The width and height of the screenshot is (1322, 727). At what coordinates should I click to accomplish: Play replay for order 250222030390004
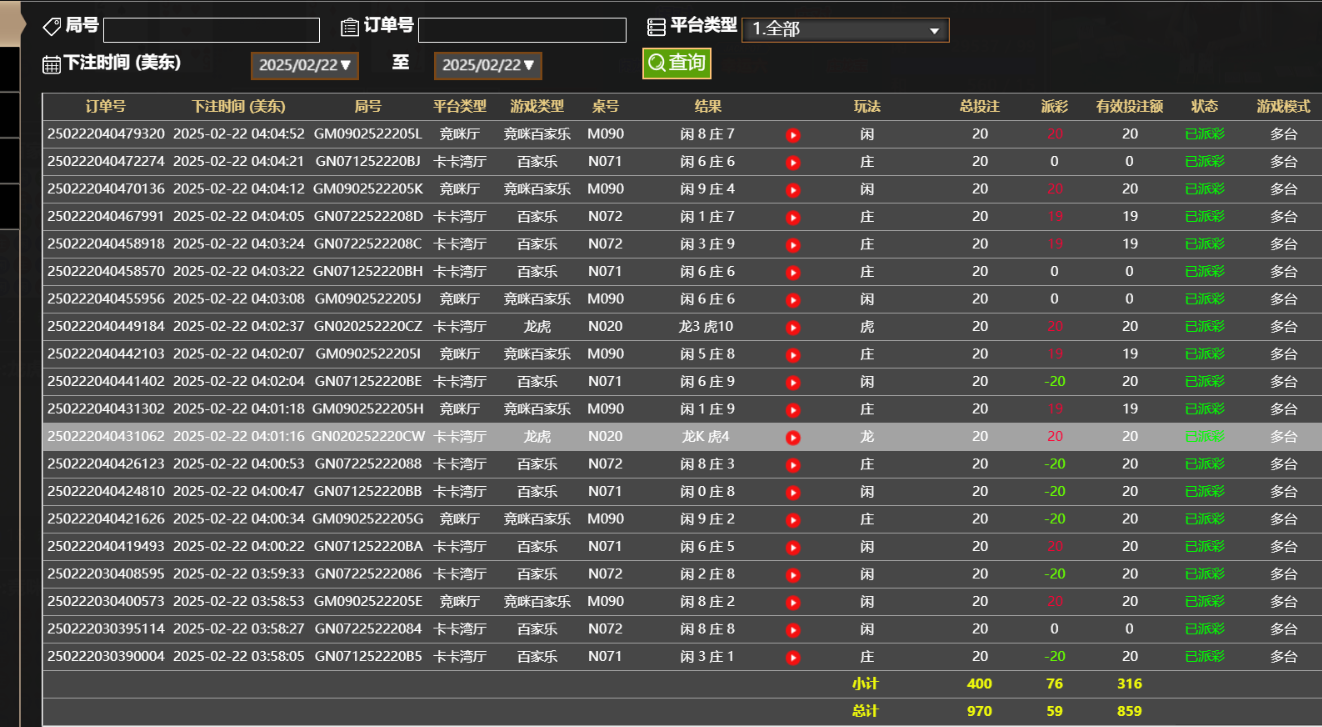tap(793, 657)
